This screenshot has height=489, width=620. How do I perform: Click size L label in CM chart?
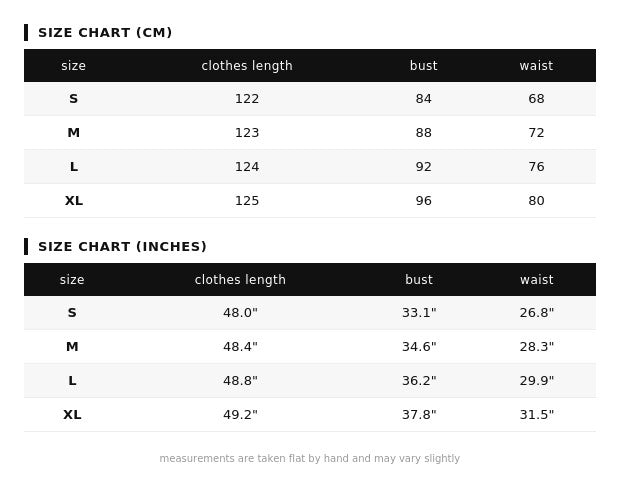(x=73, y=167)
